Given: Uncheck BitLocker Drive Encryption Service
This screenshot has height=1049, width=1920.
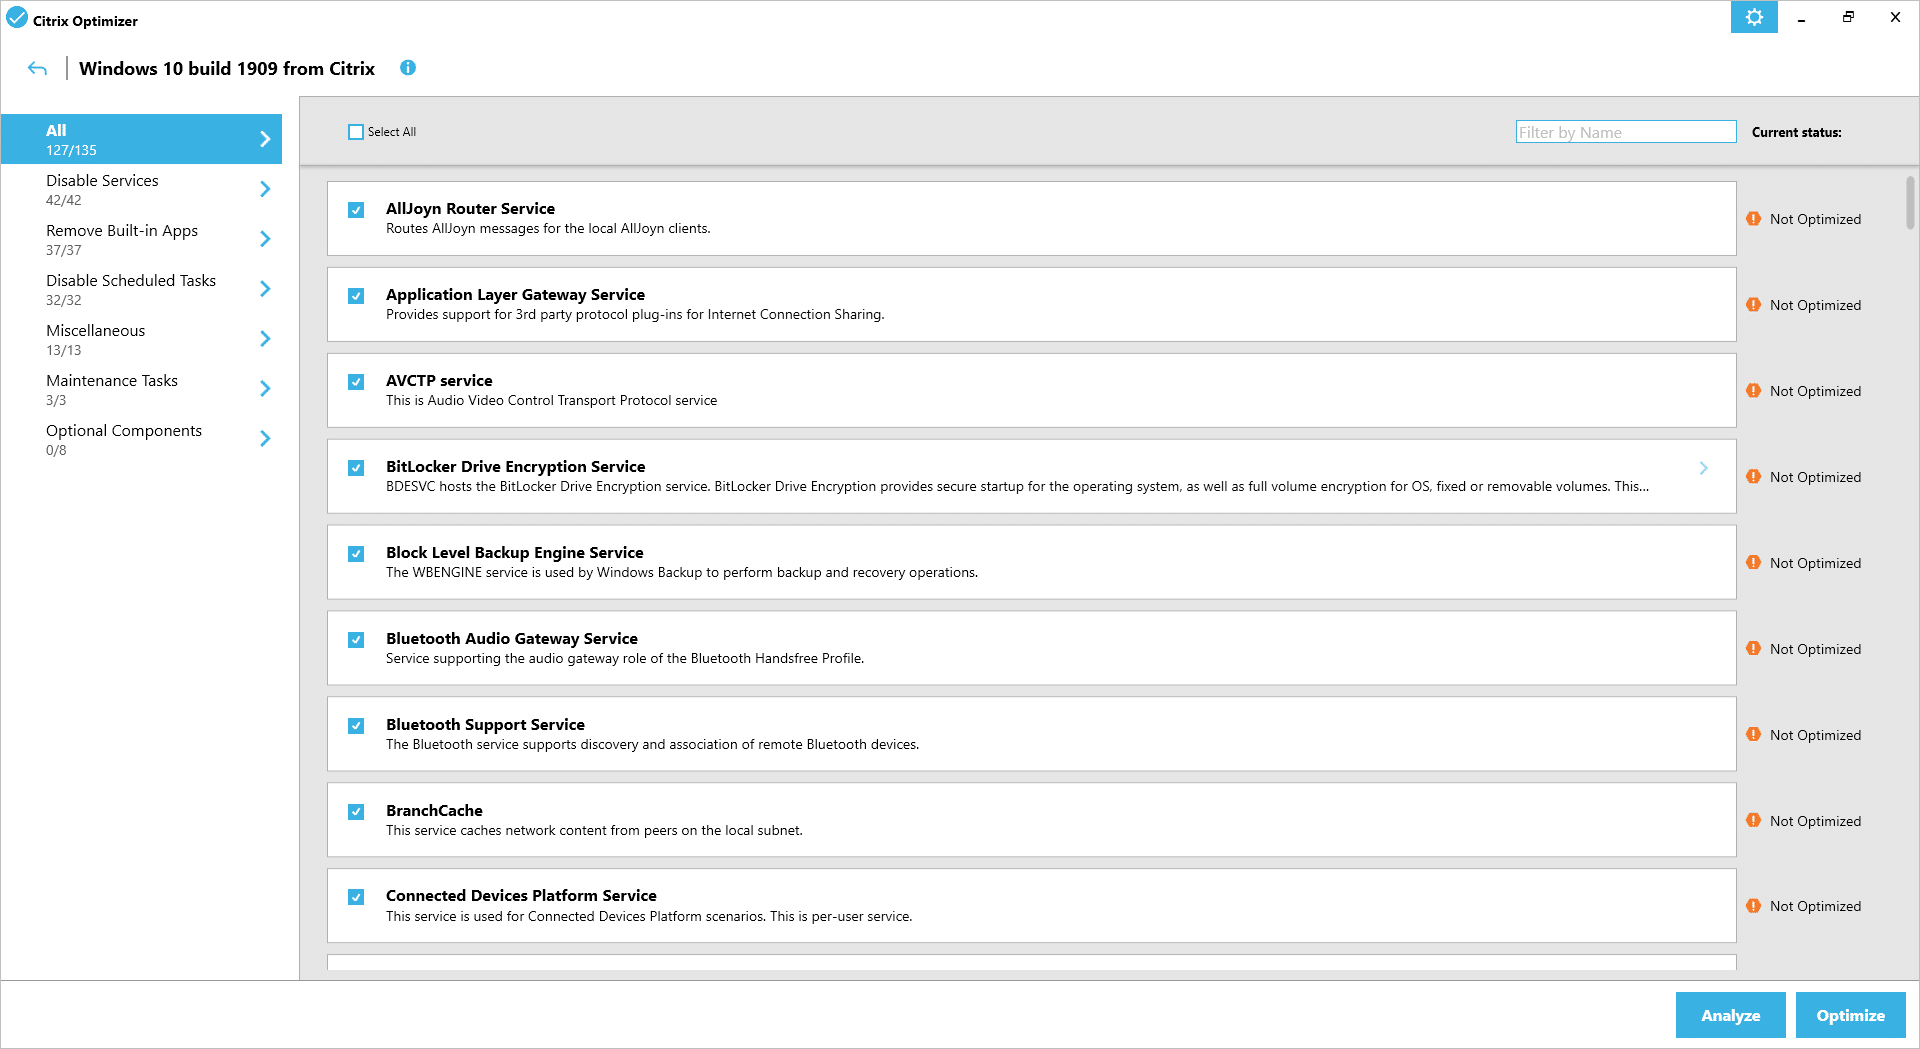Looking at the screenshot, I should pos(356,468).
